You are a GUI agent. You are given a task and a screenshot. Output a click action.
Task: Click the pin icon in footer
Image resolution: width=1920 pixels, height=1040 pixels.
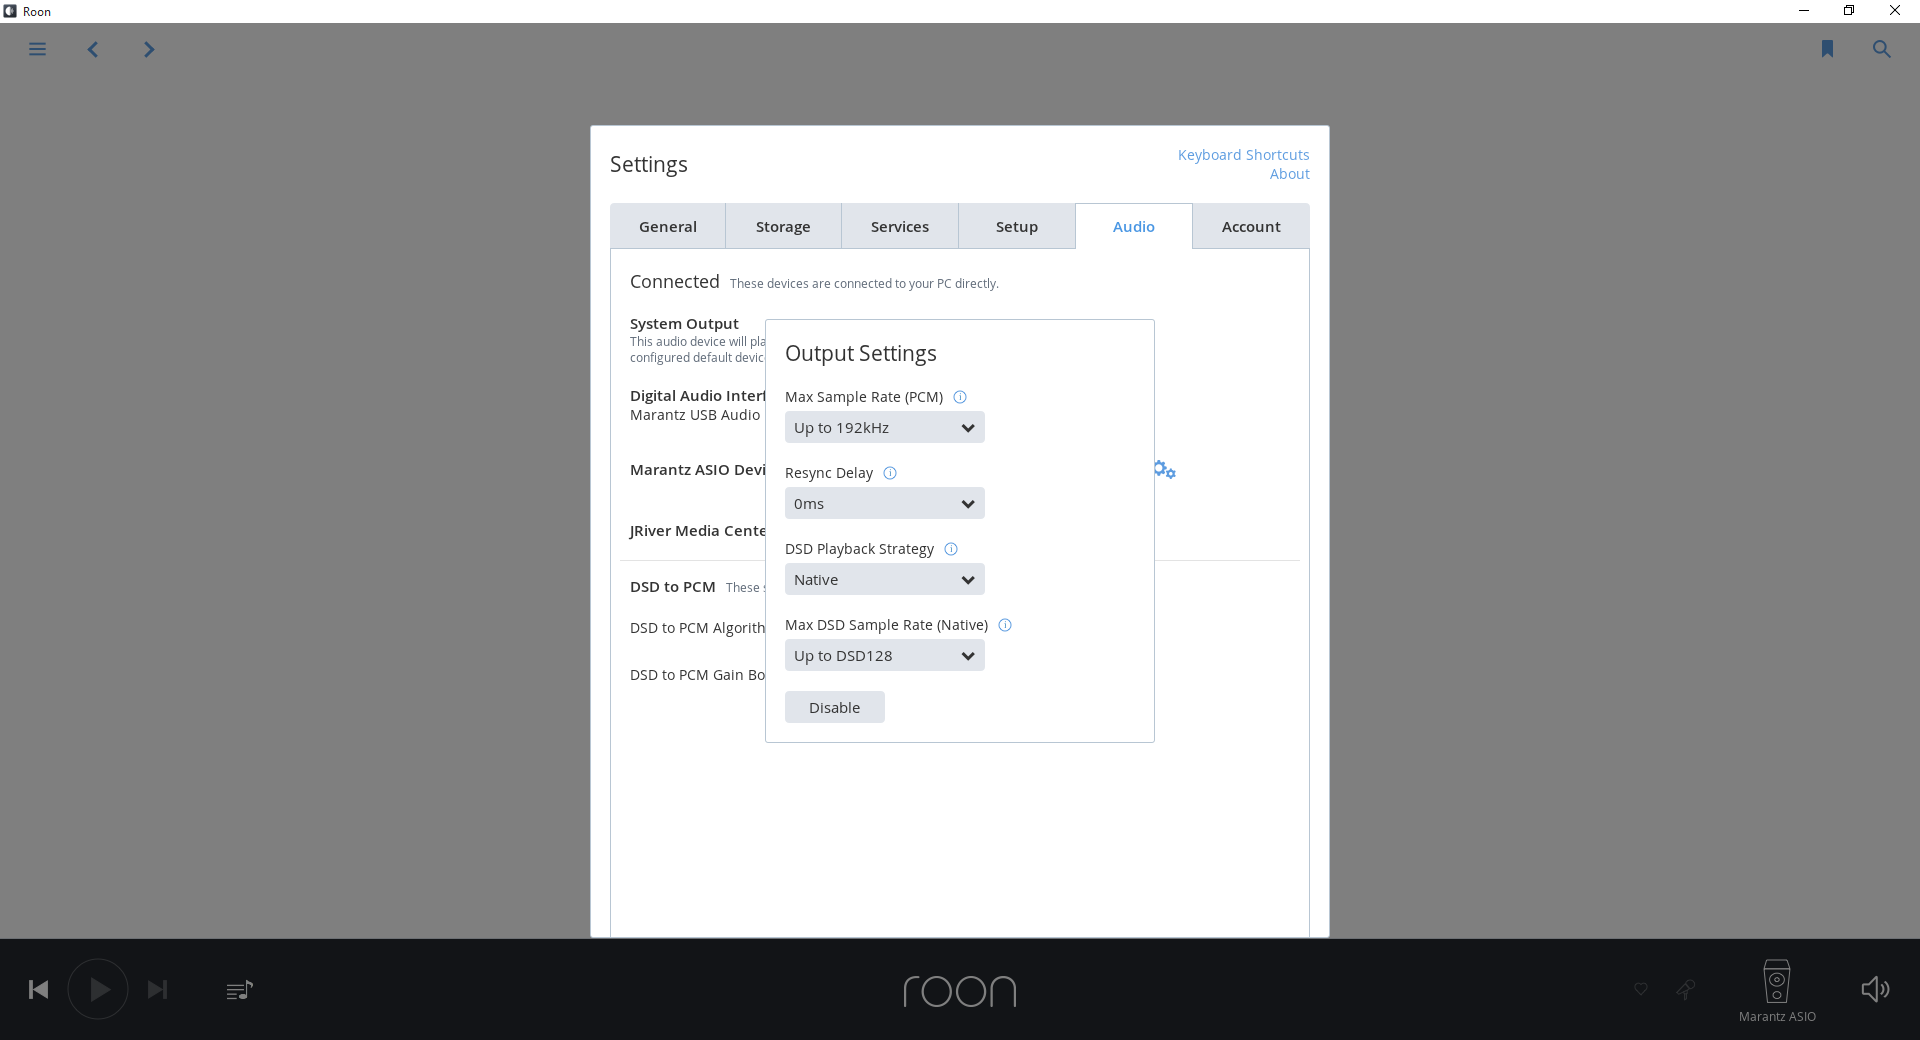tap(1686, 989)
